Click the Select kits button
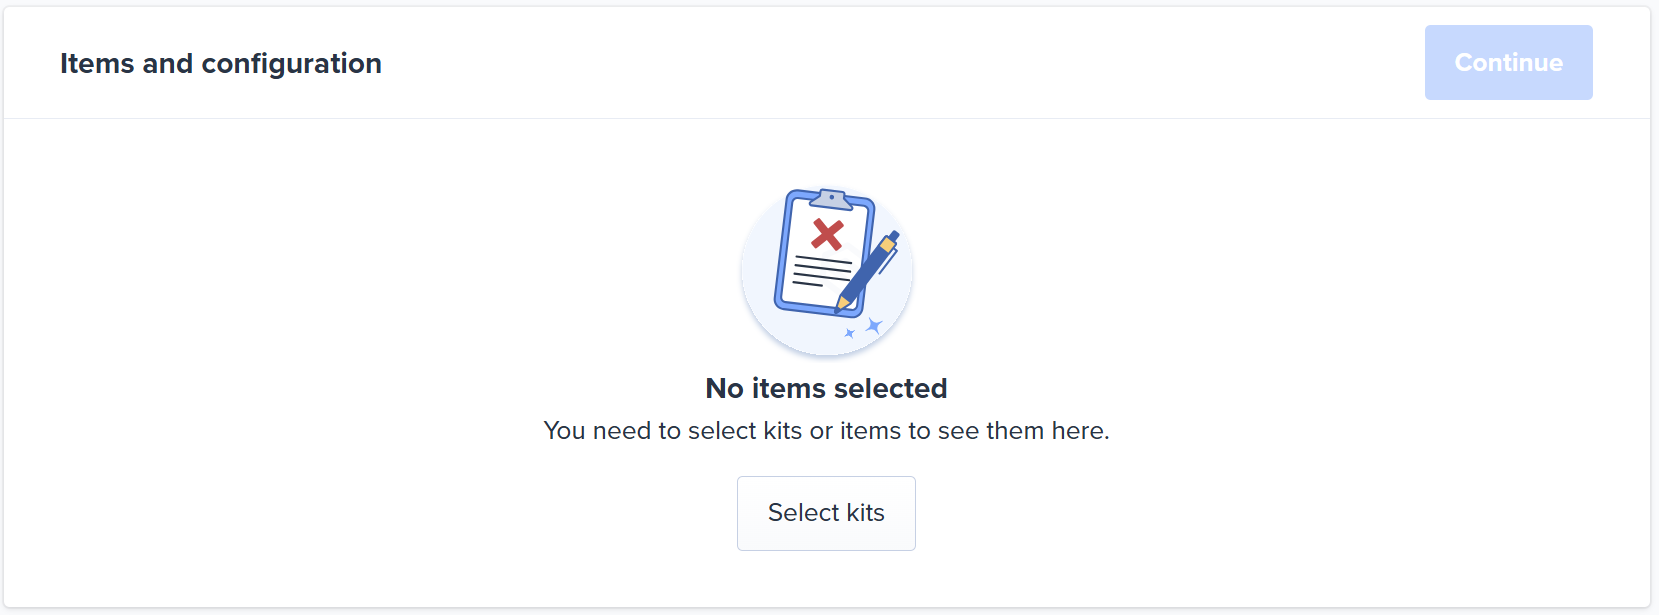This screenshot has height=615, width=1659. [x=826, y=513]
